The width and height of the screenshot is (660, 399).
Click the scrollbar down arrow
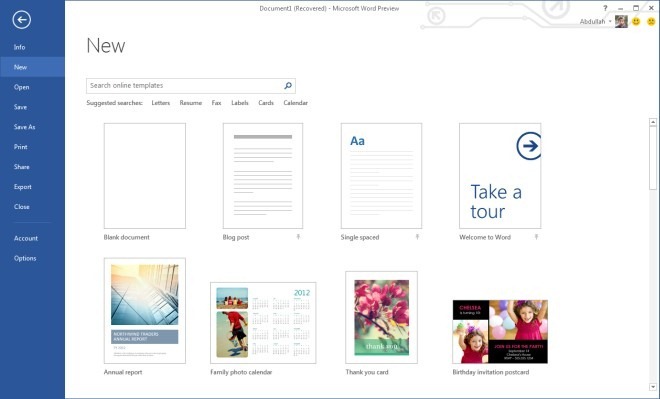tap(653, 387)
